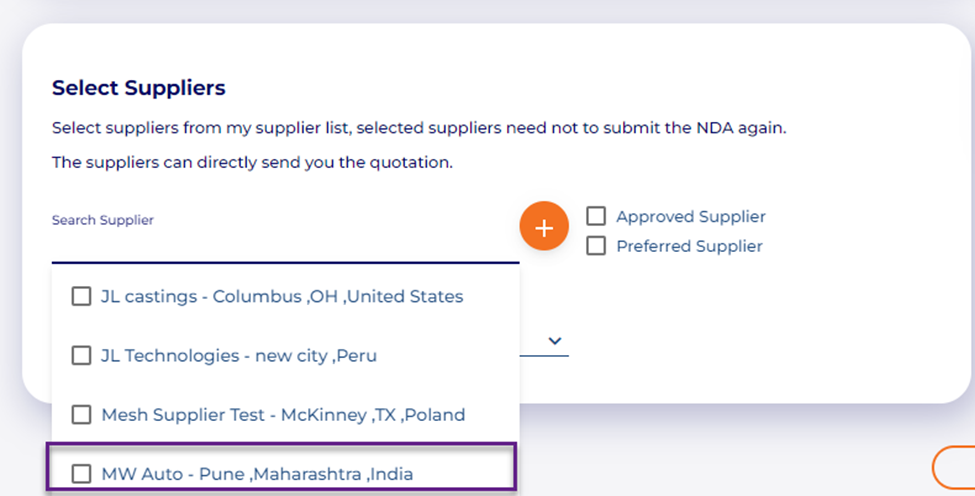Click the orange plus add supplier button
The image size is (975, 496).
click(544, 228)
